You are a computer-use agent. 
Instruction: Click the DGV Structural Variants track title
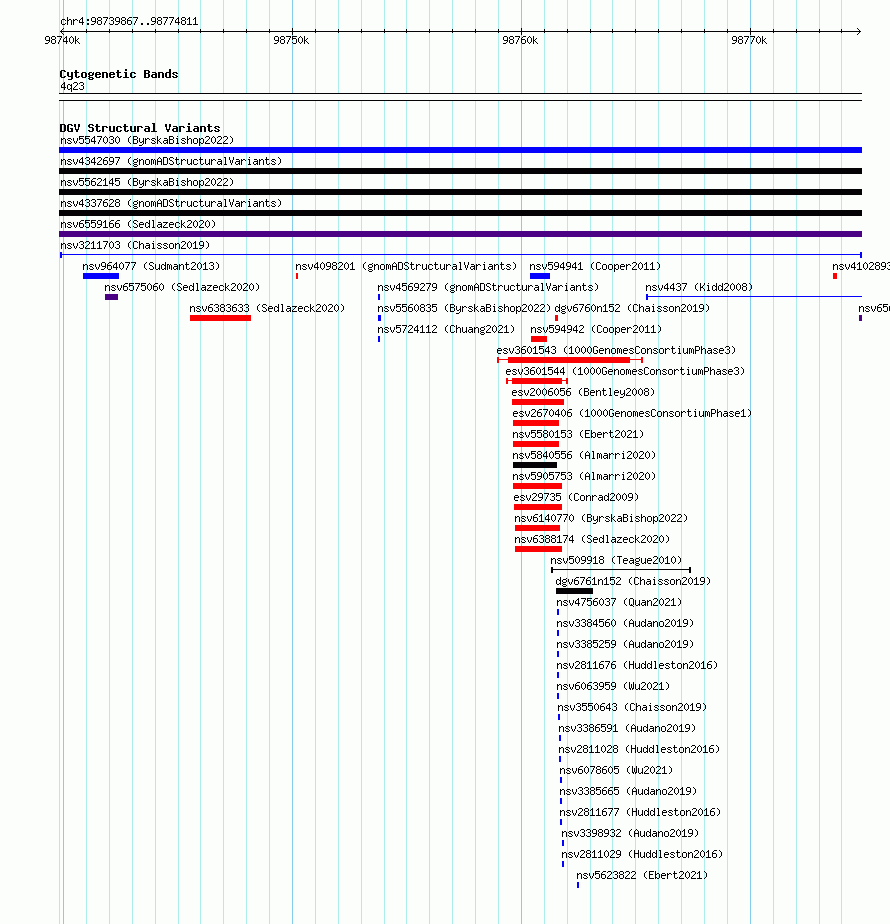tap(140, 128)
